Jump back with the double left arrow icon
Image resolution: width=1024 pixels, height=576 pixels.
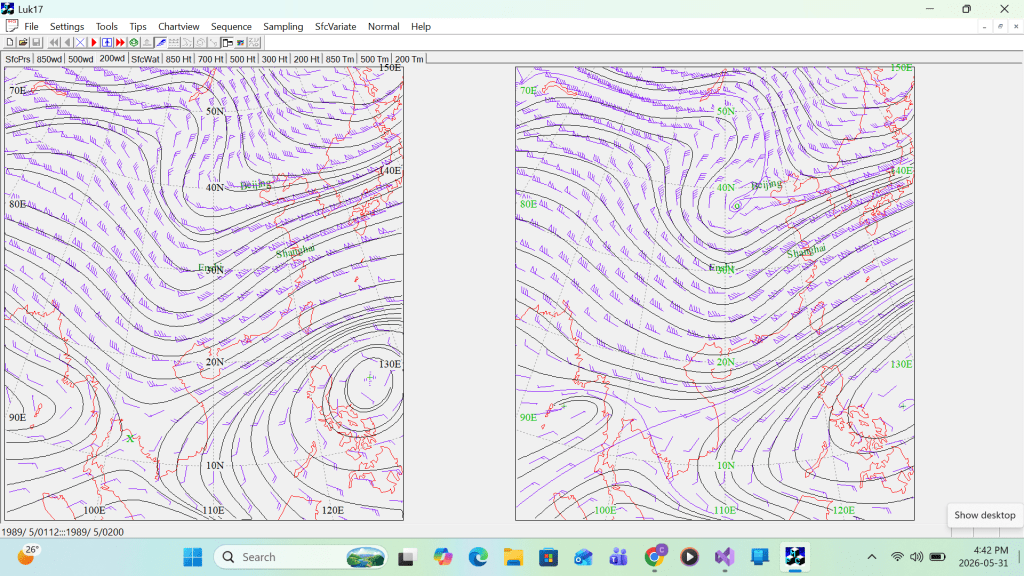54,42
